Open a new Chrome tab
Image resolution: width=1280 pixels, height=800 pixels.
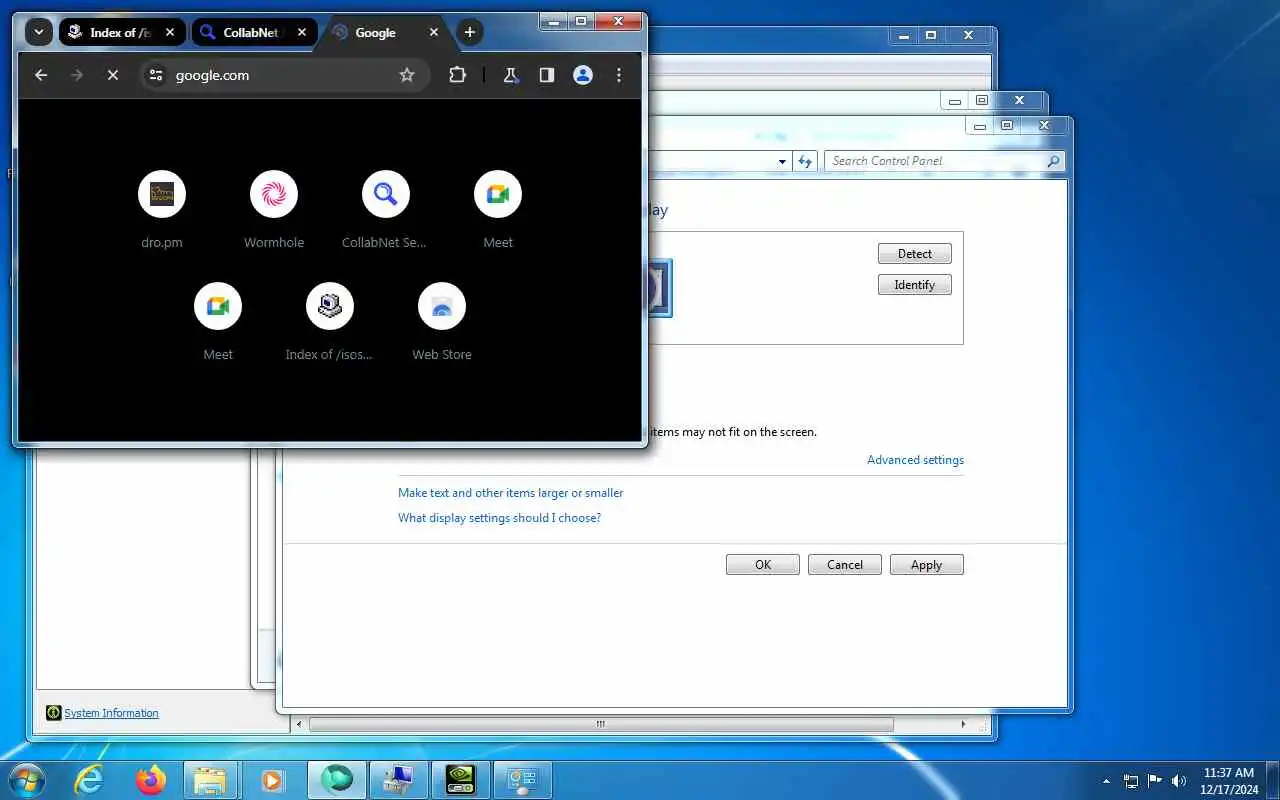(x=470, y=32)
